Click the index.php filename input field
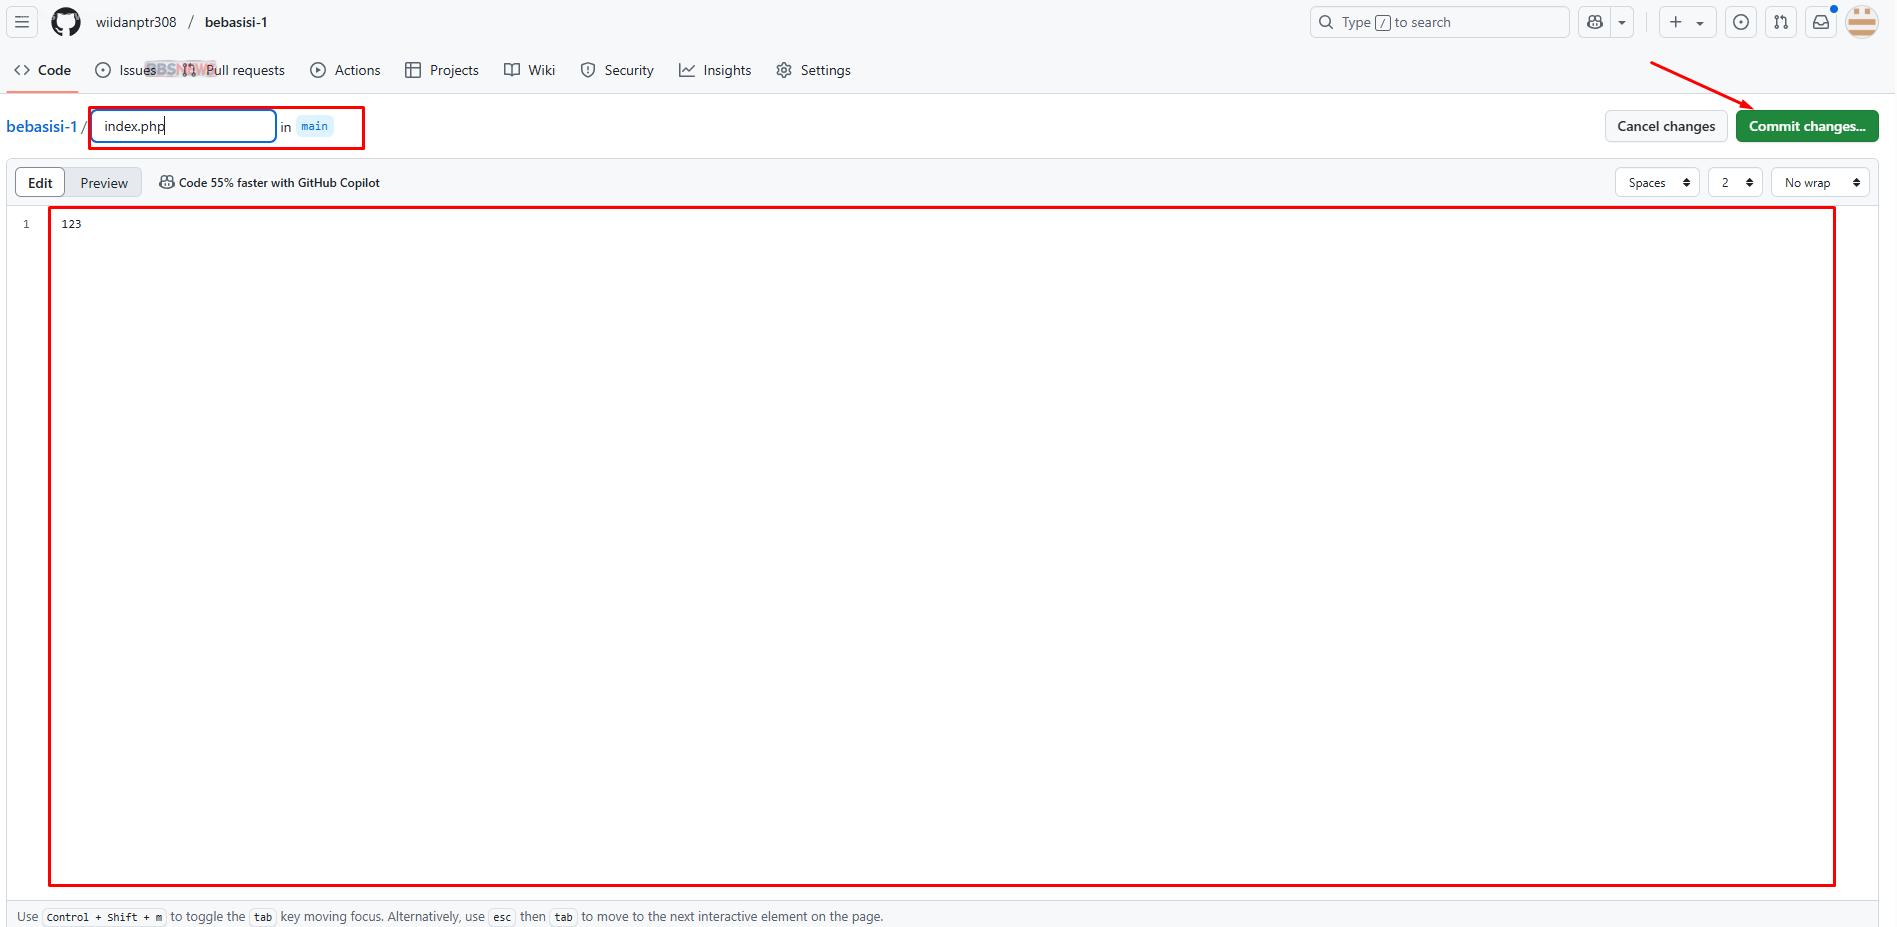 (183, 126)
